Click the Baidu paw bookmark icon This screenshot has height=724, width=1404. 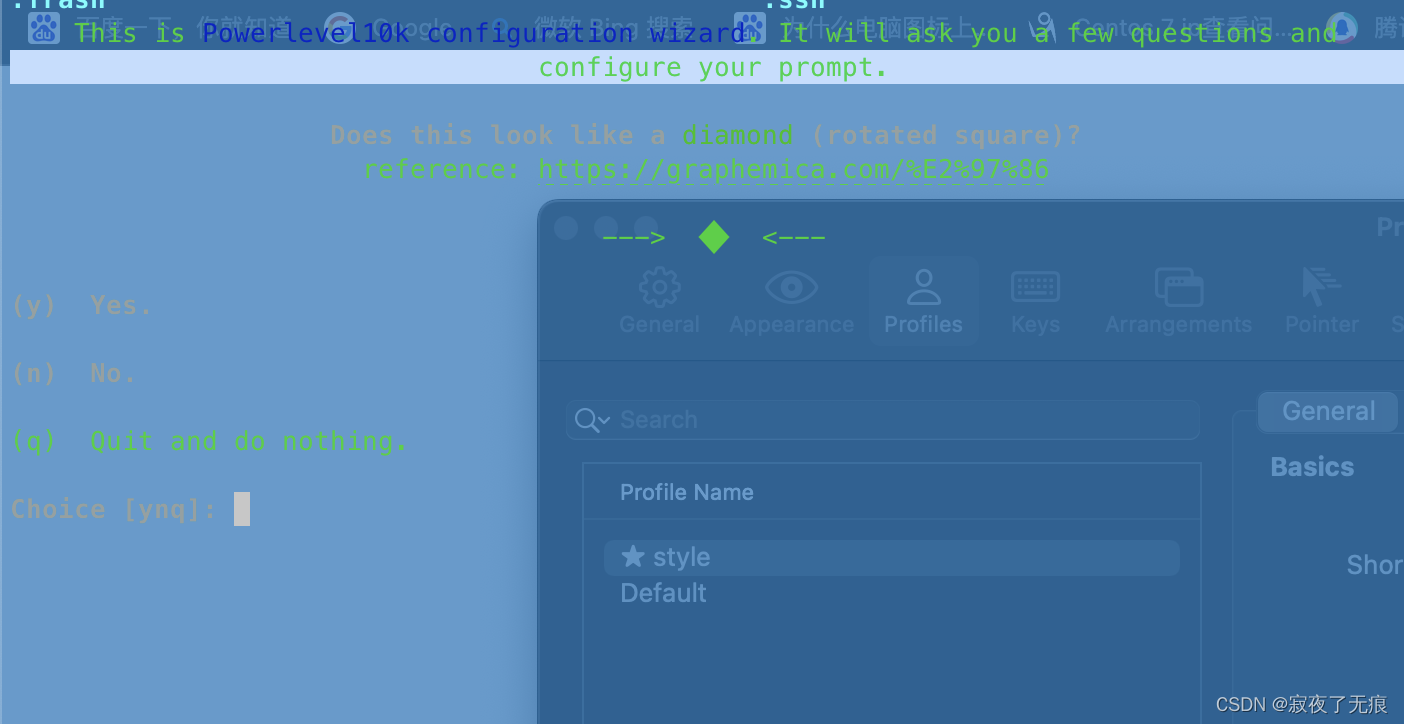(44, 27)
